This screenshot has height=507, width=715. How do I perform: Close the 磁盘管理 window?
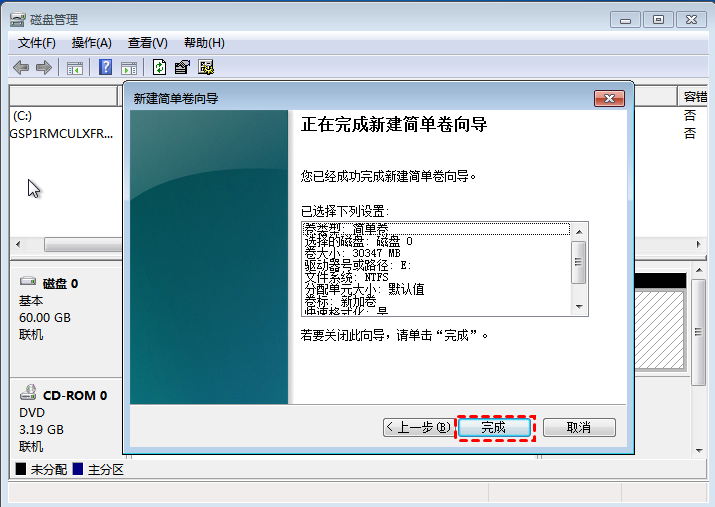point(691,20)
